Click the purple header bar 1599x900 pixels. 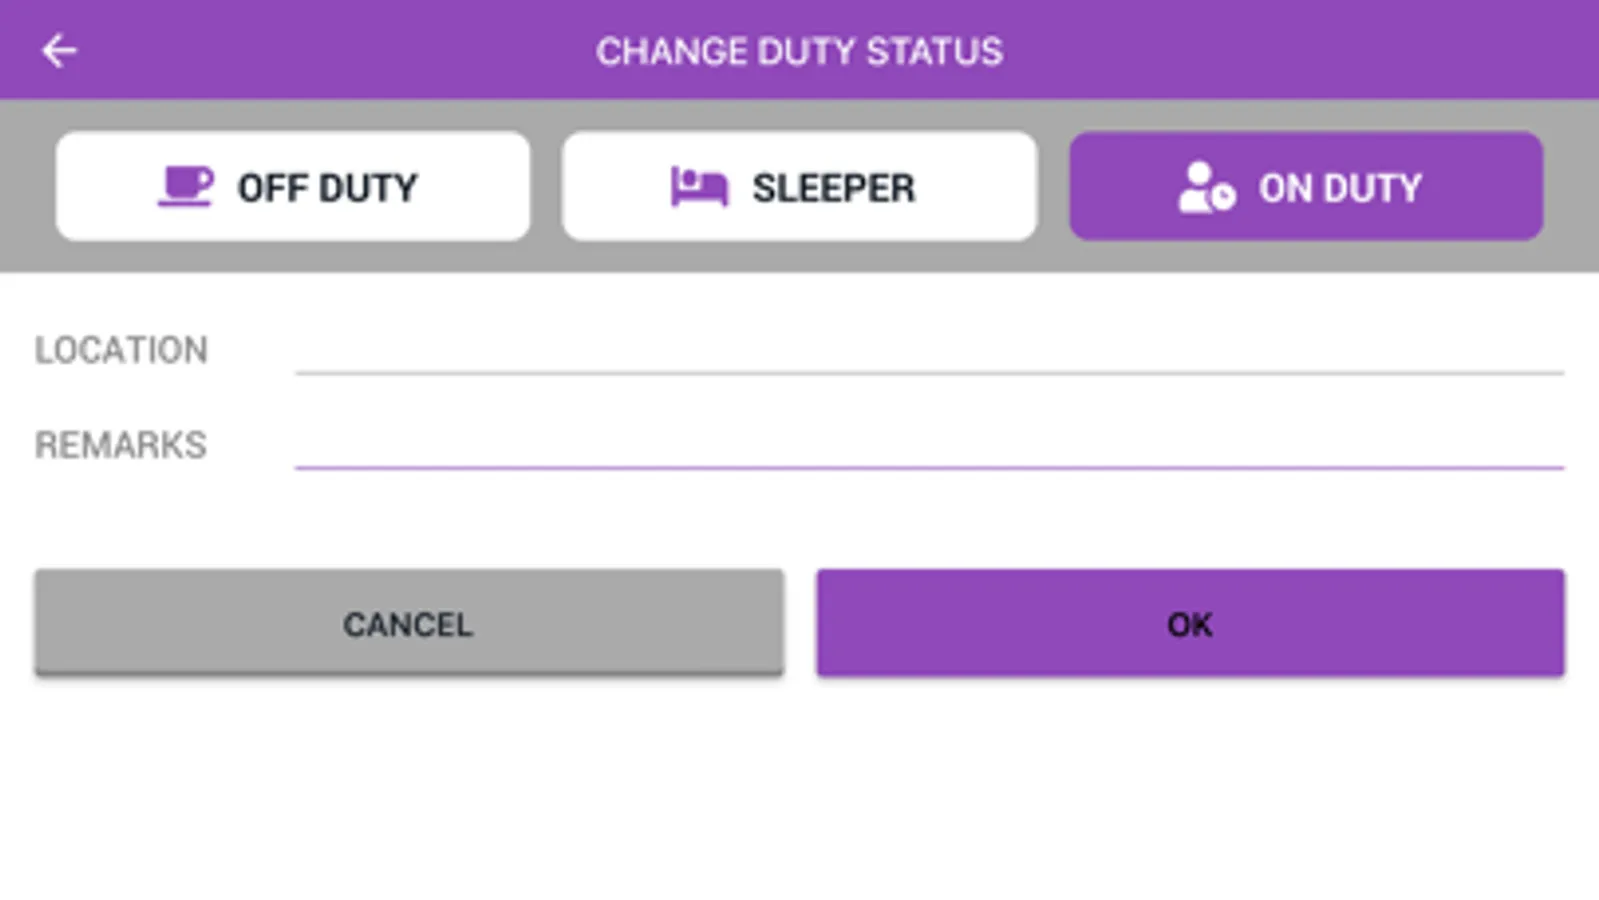click(x=1300, y=50)
